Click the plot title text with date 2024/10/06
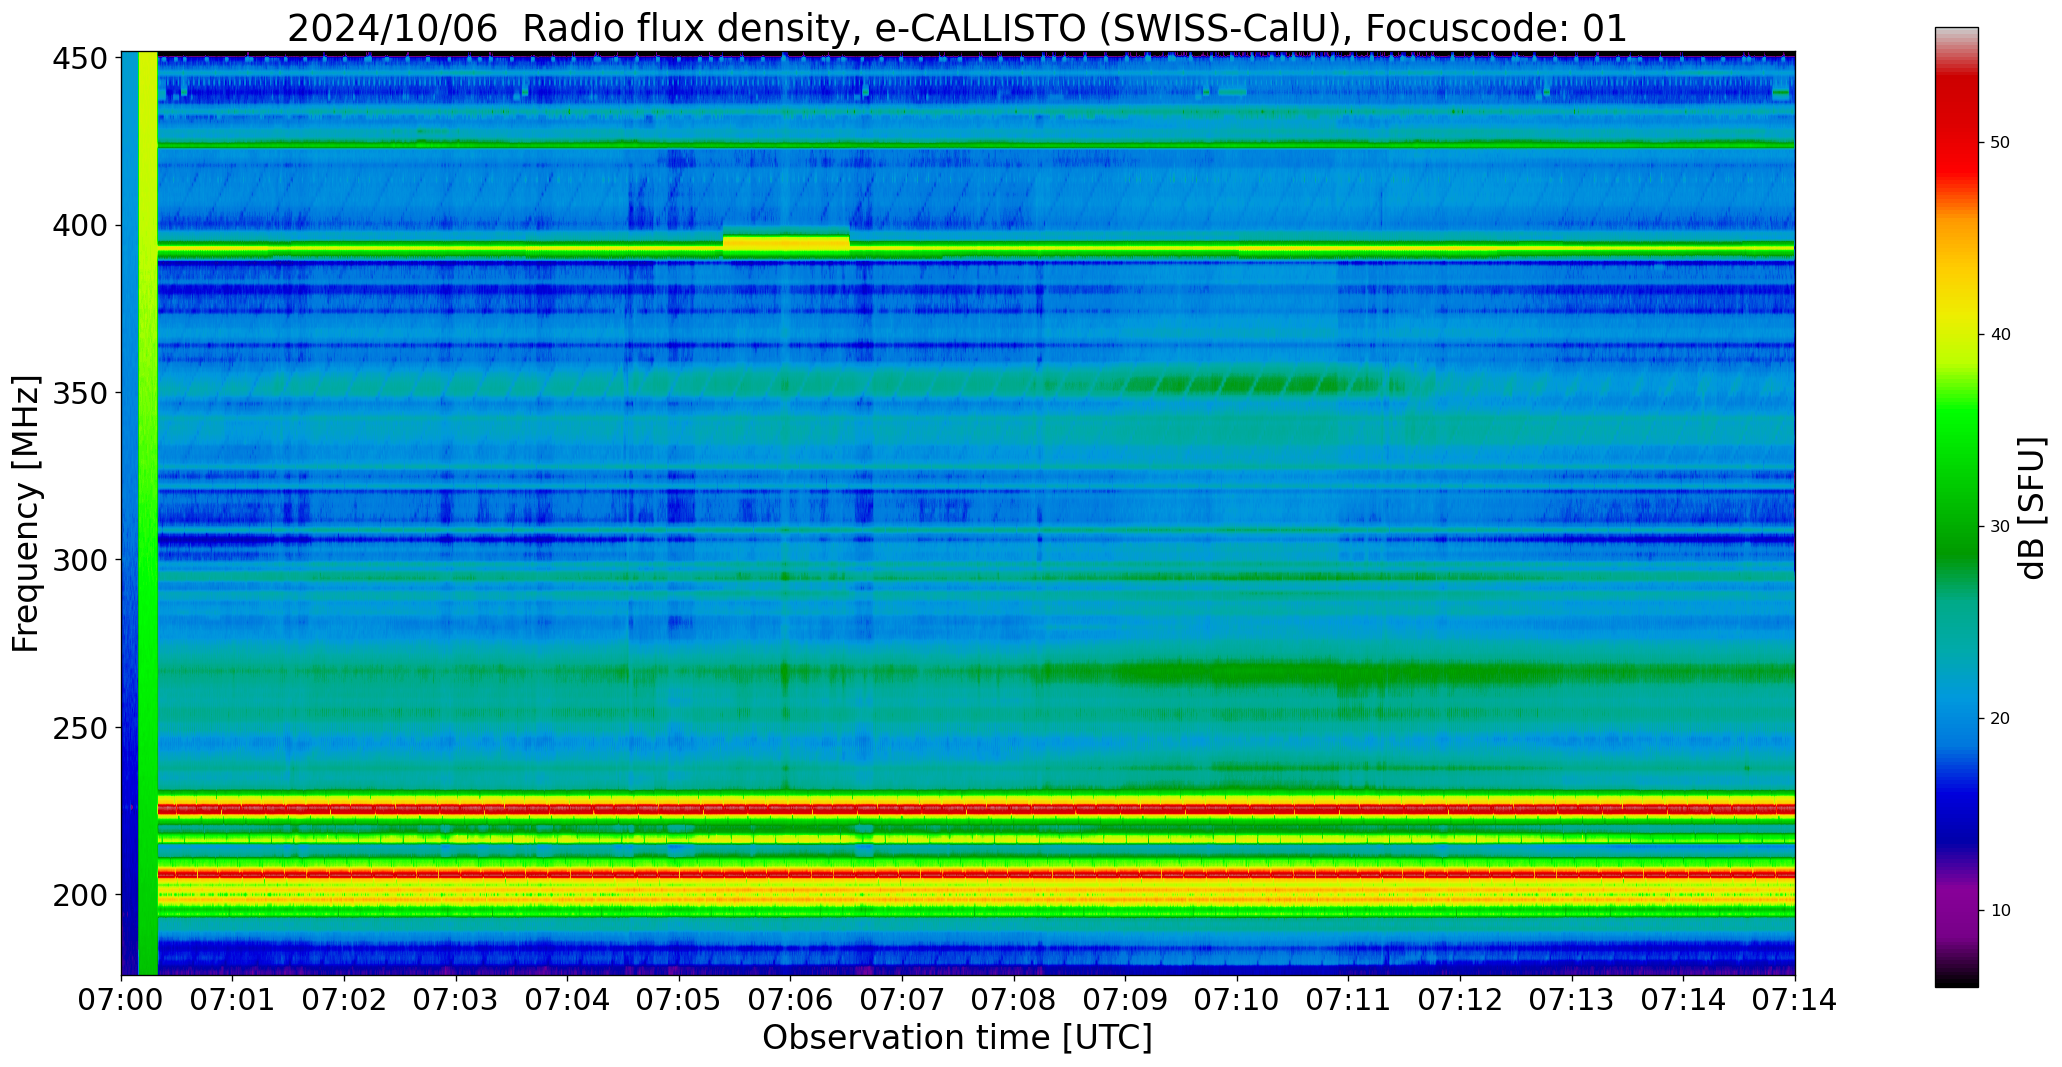The width and height of the screenshot is (2062, 1067). (x=957, y=28)
